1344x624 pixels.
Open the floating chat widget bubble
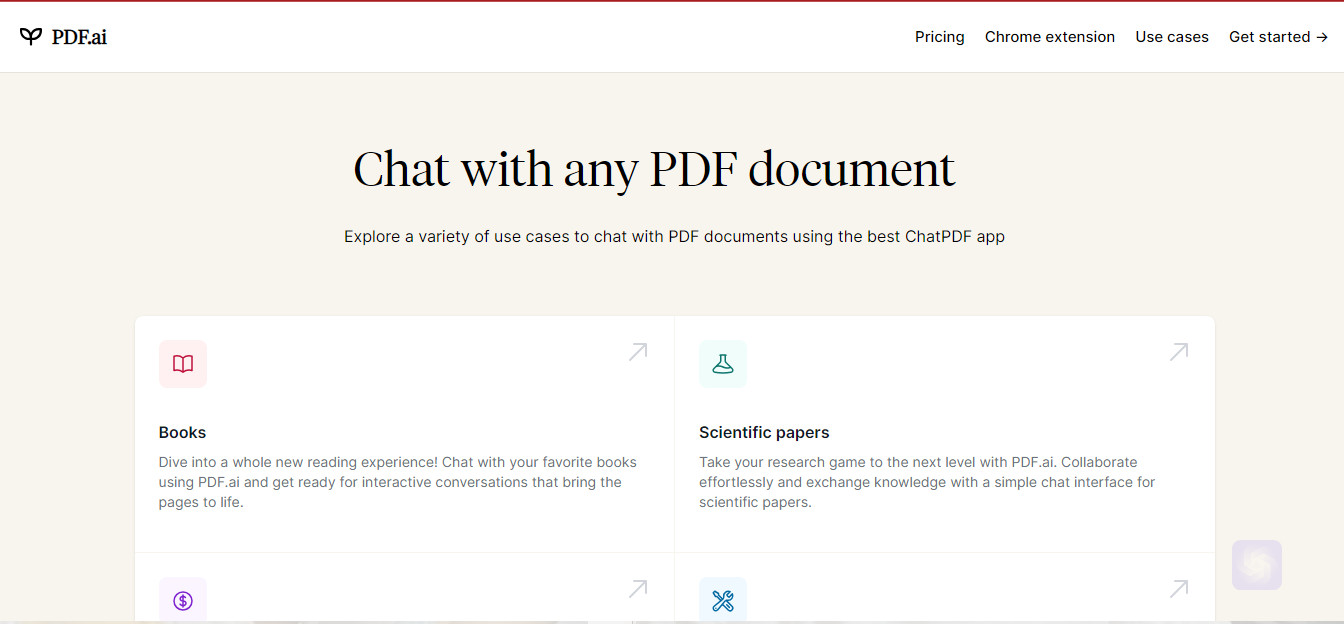coord(1257,565)
